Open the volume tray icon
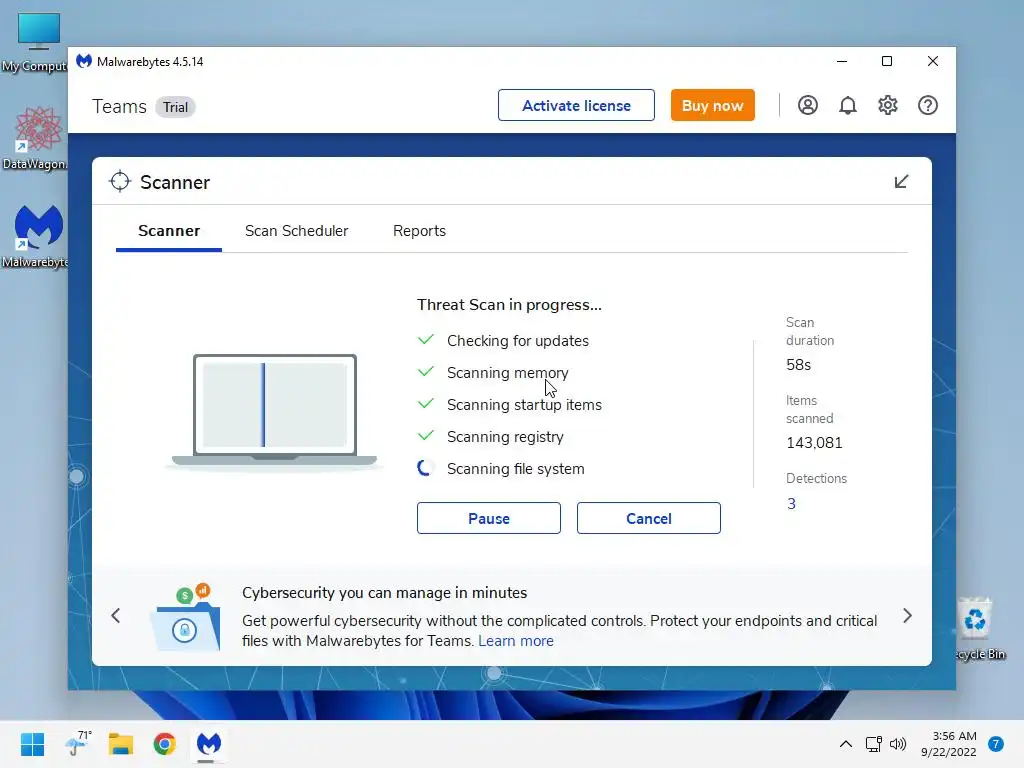This screenshot has width=1024, height=768. 898,744
